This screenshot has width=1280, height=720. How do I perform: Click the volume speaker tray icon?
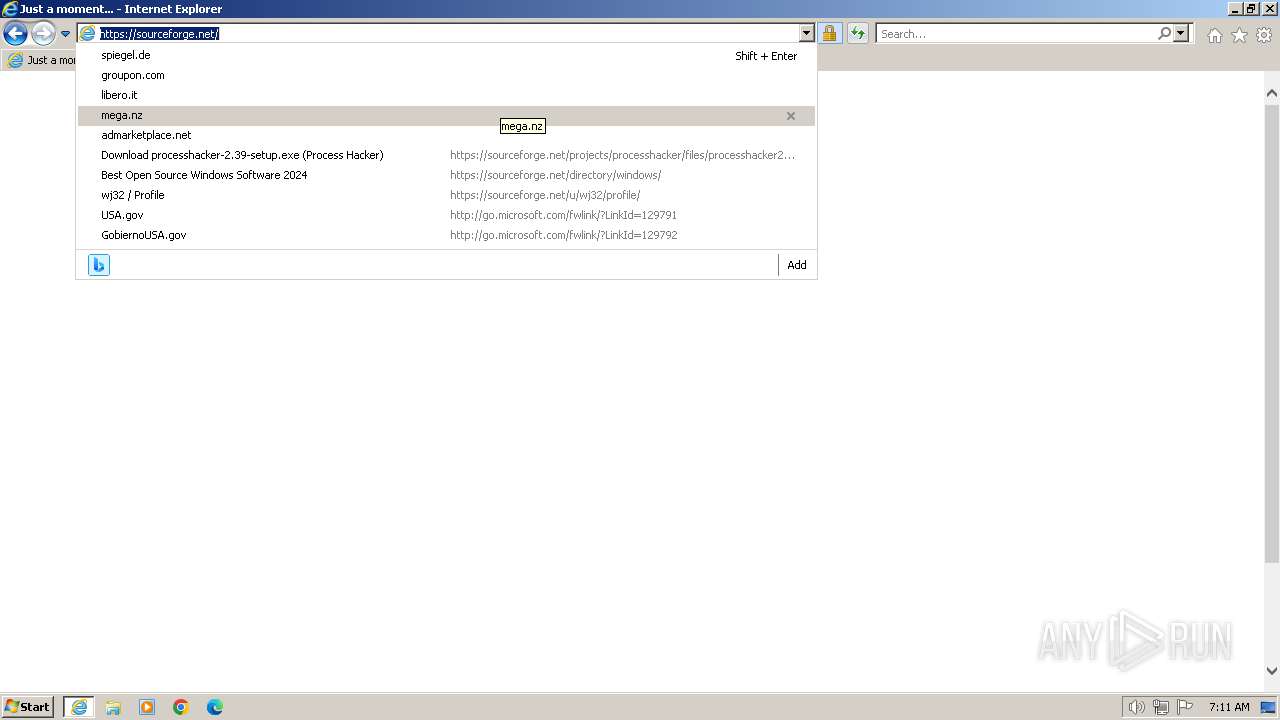pos(1137,707)
